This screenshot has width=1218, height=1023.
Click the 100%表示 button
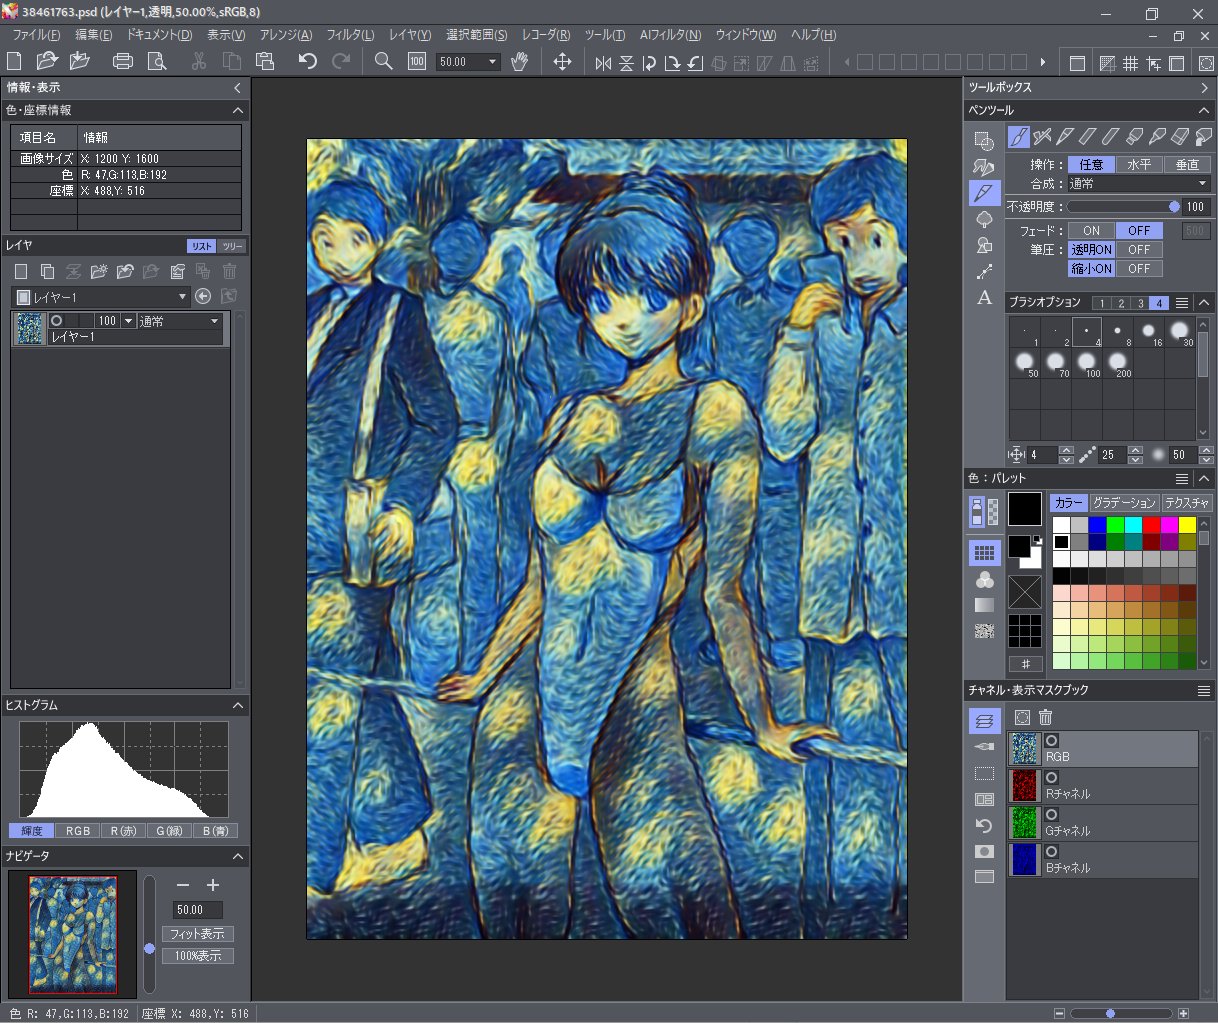pos(197,956)
